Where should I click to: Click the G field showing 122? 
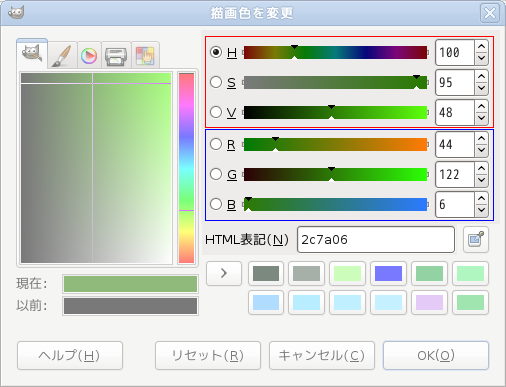pos(455,174)
